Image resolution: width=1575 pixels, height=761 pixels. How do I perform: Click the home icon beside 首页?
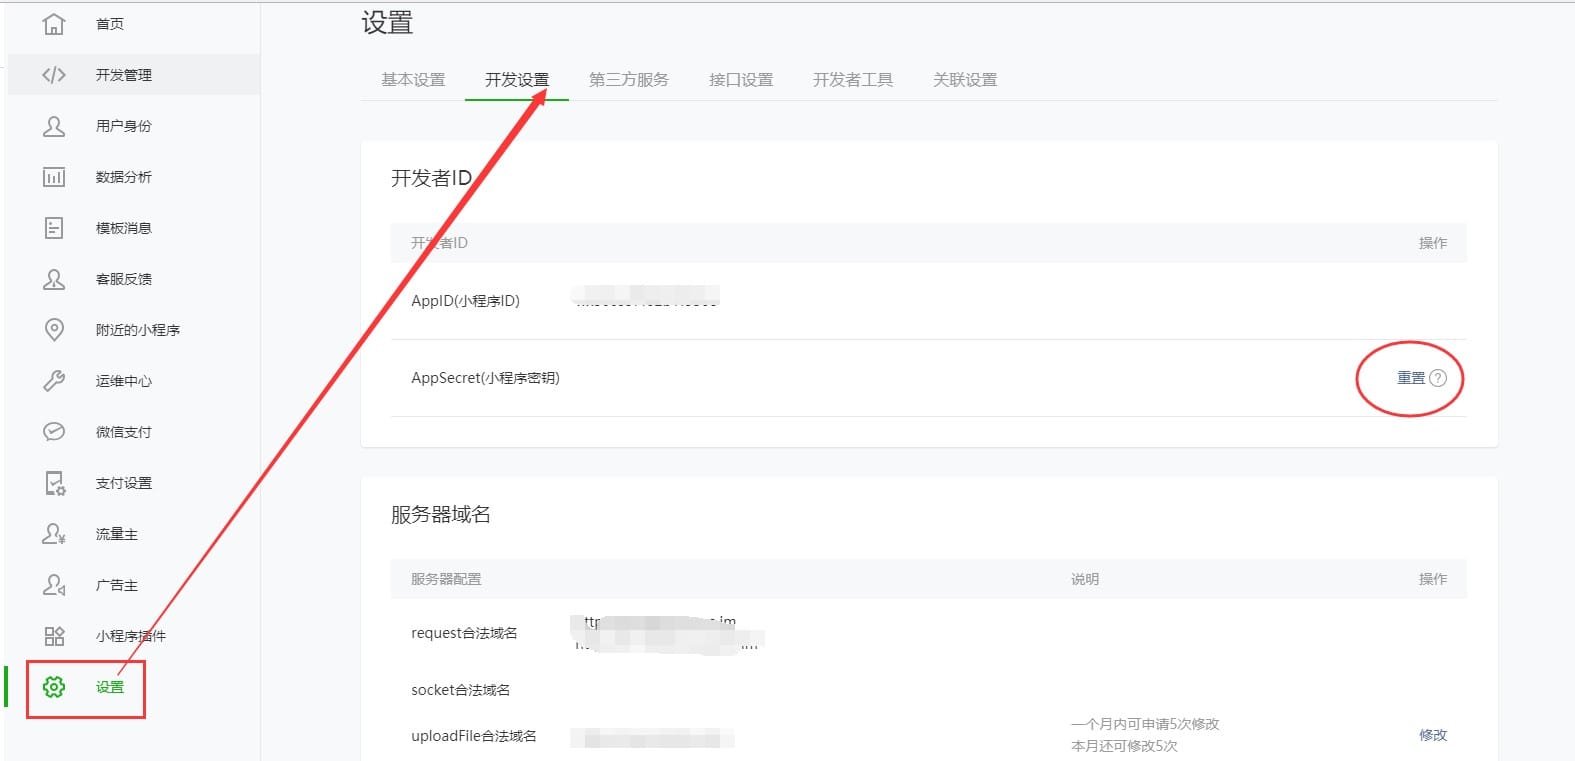tap(54, 24)
